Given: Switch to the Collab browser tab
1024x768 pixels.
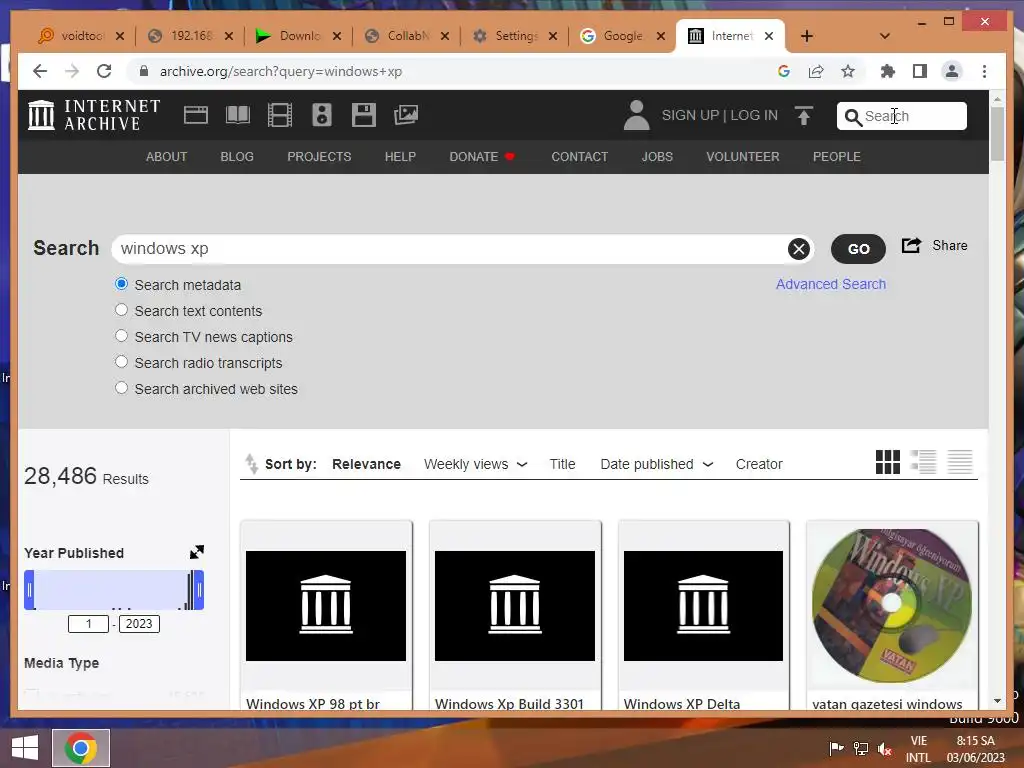Looking at the screenshot, I should click(406, 36).
